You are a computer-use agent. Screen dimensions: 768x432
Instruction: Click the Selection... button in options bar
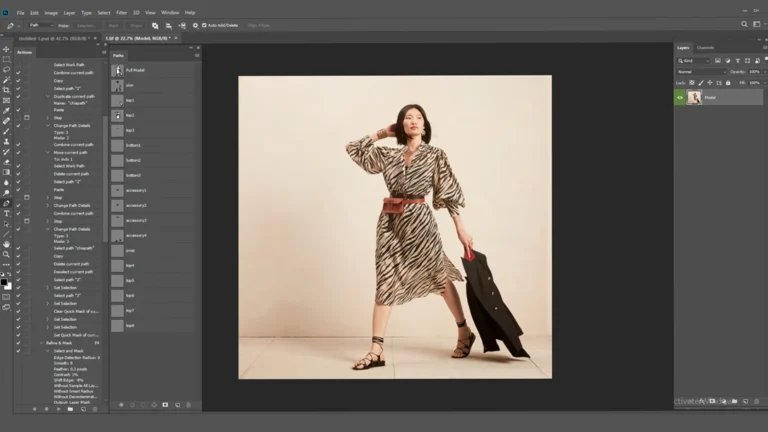tap(86, 25)
